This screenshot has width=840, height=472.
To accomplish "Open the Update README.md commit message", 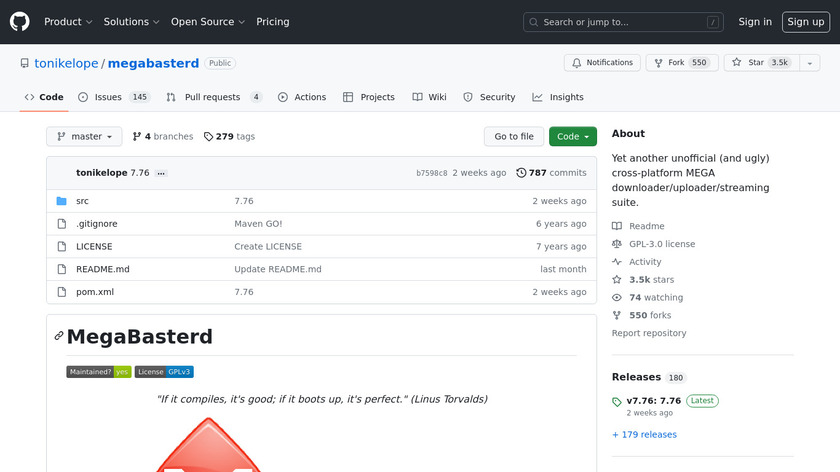I will coord(278,269).
